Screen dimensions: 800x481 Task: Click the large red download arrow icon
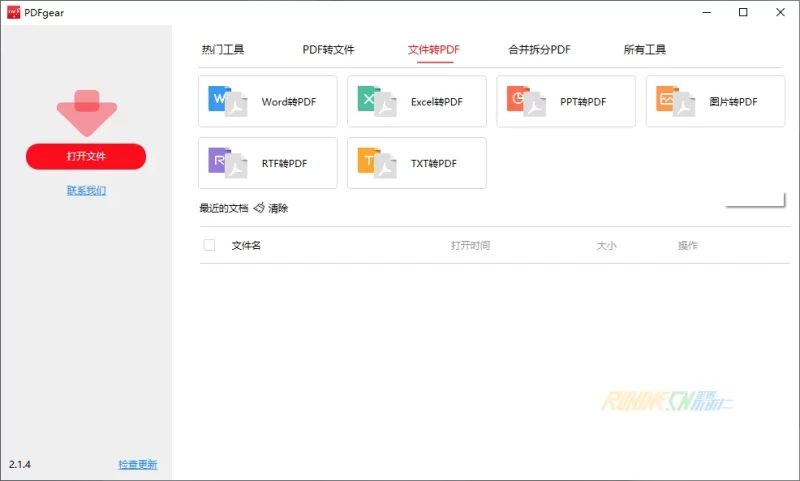click(87, 112)
